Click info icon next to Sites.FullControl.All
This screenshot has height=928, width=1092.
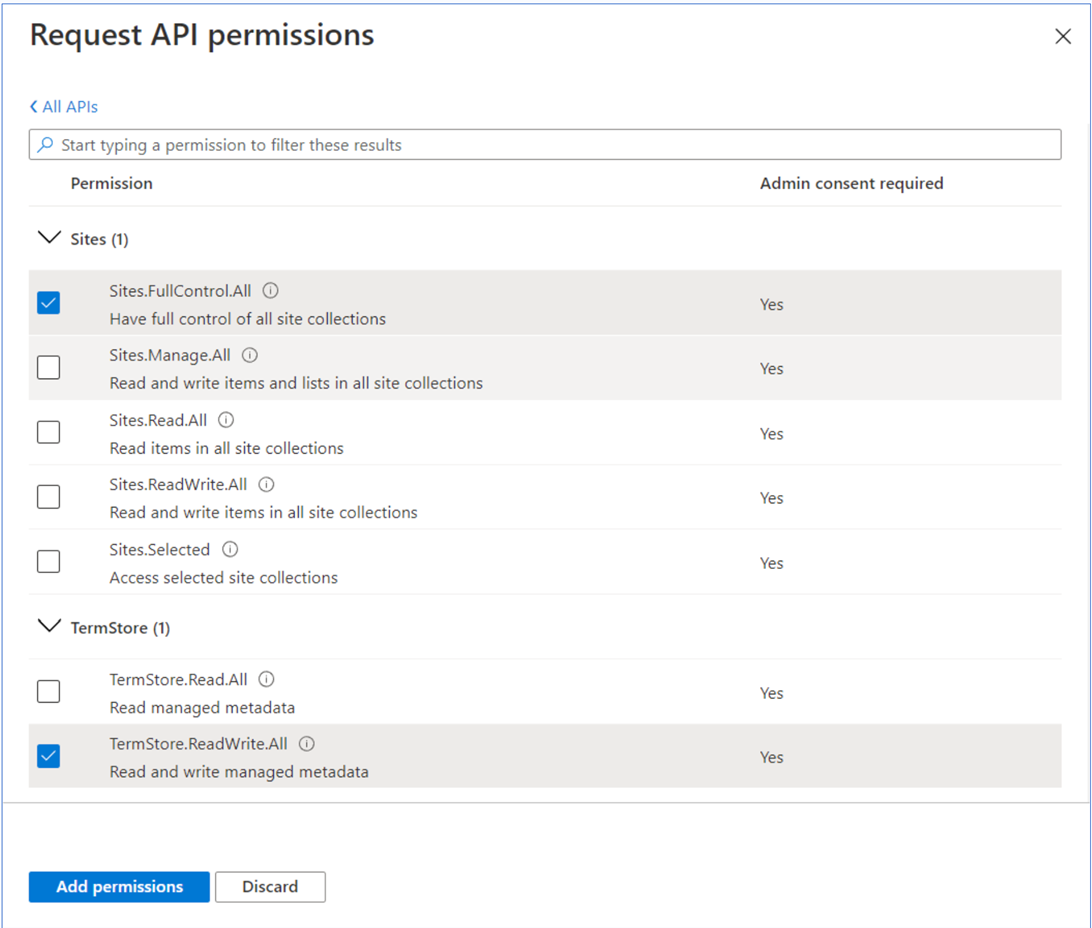coord(270,291)
